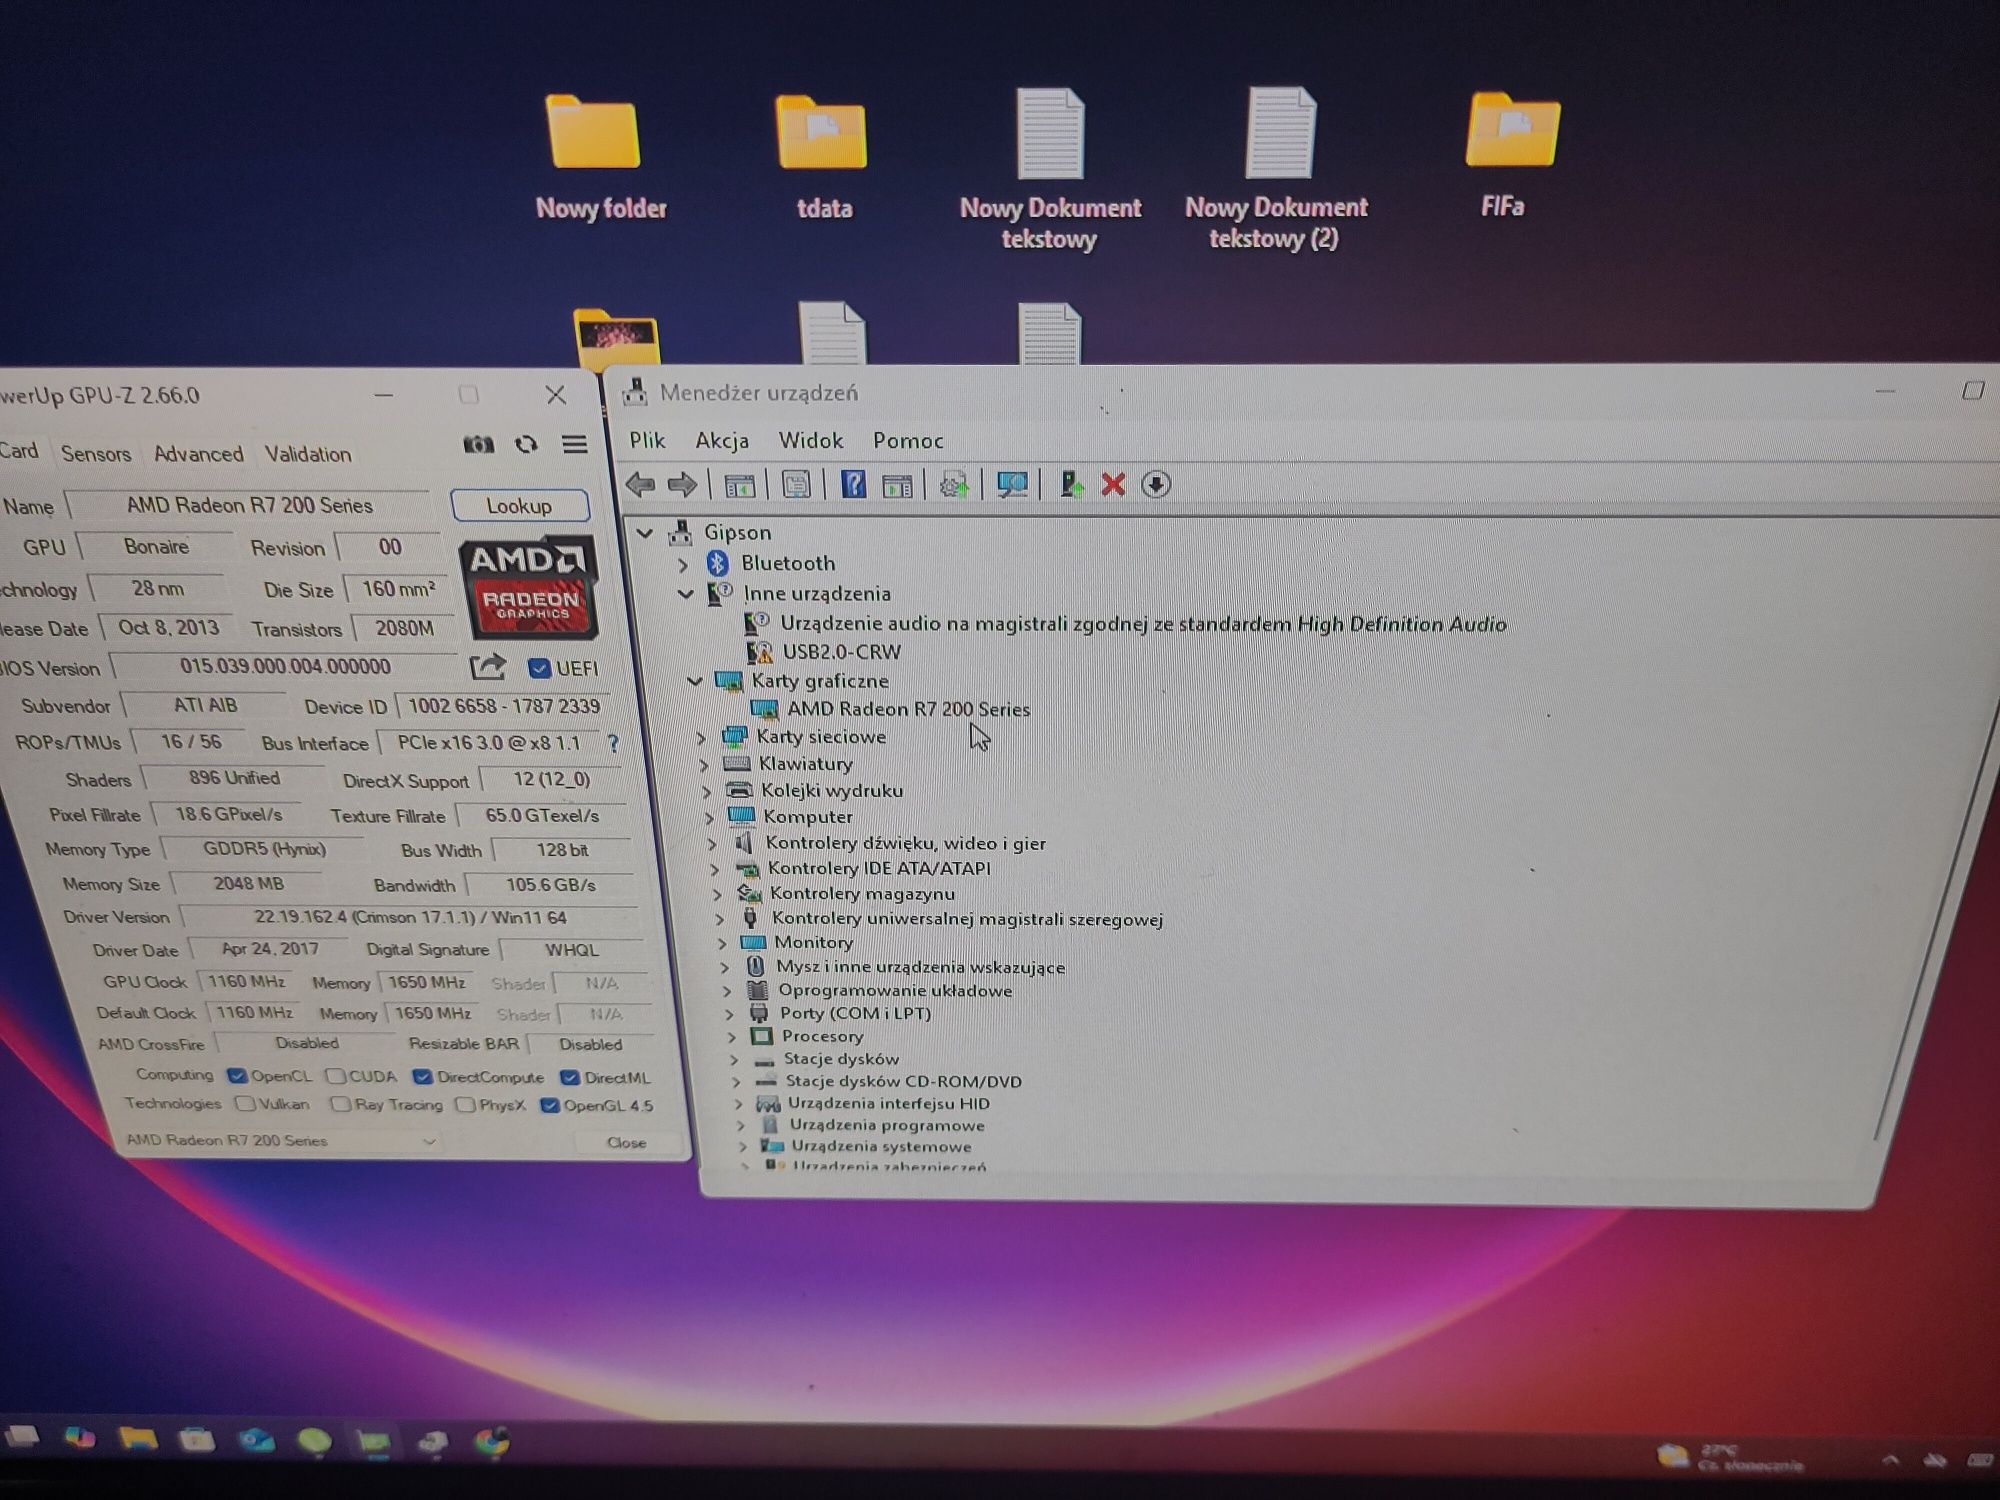
Task: Click the properties sheet toolbar icon
Action: (796, 485)
